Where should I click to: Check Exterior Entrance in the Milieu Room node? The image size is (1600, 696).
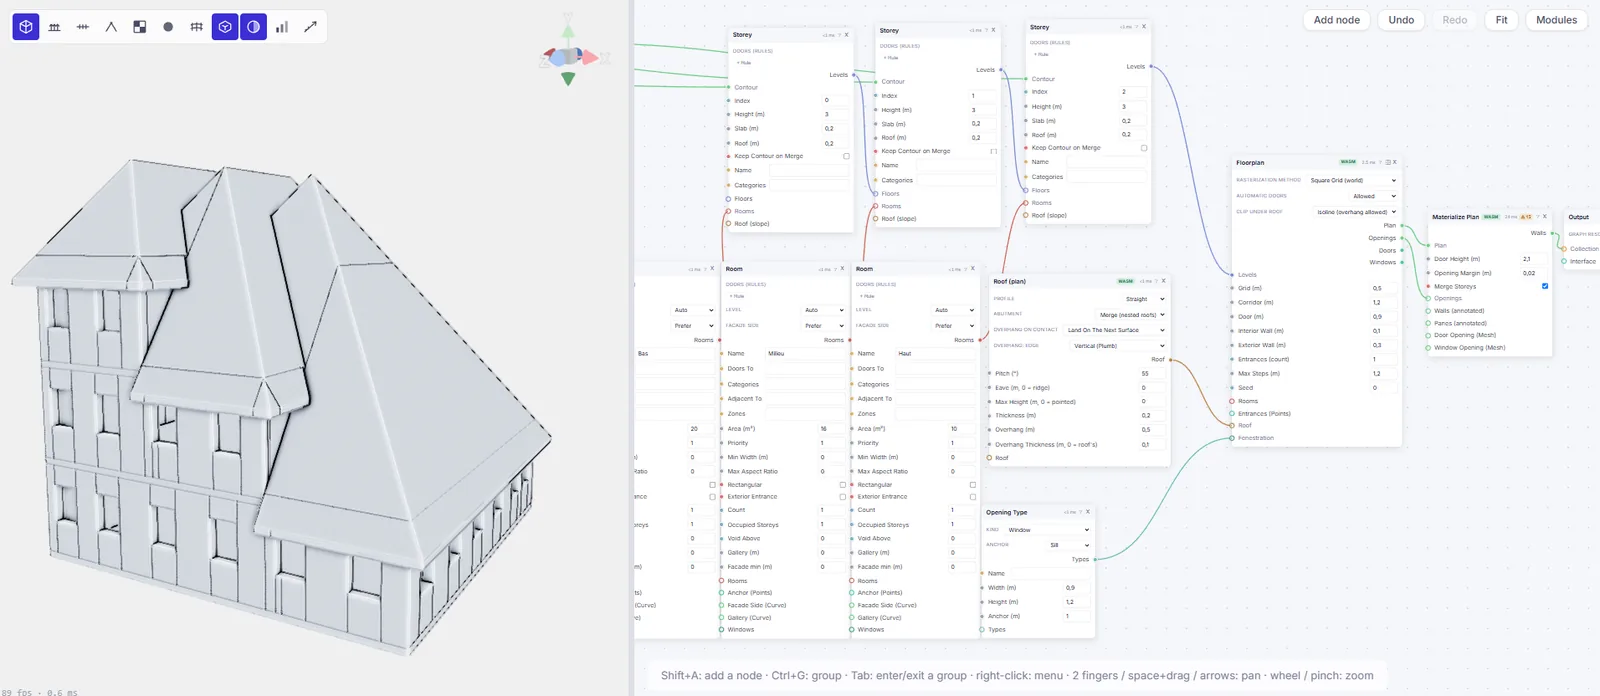[x=843, y=497]
